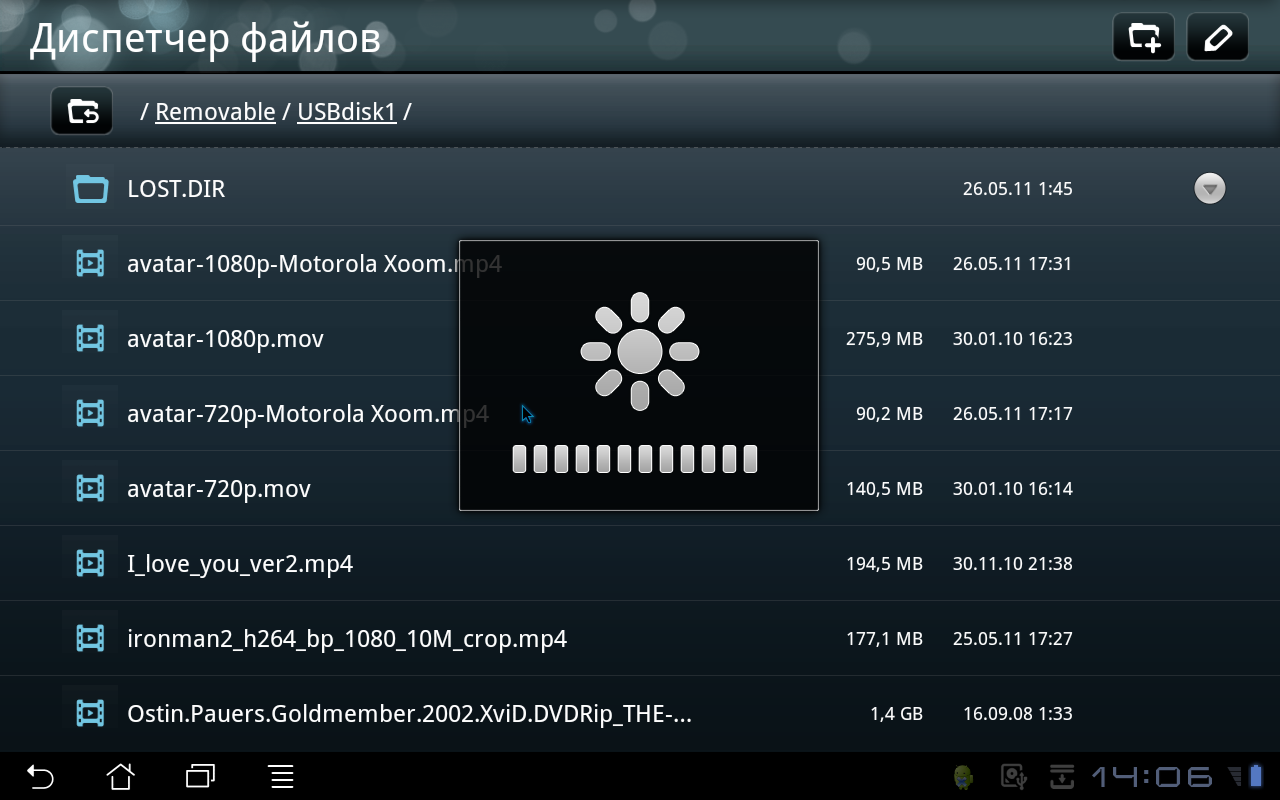Select the film icon of avatar-720p.mov
The image size is (1280, 800).
pos(90,488)
